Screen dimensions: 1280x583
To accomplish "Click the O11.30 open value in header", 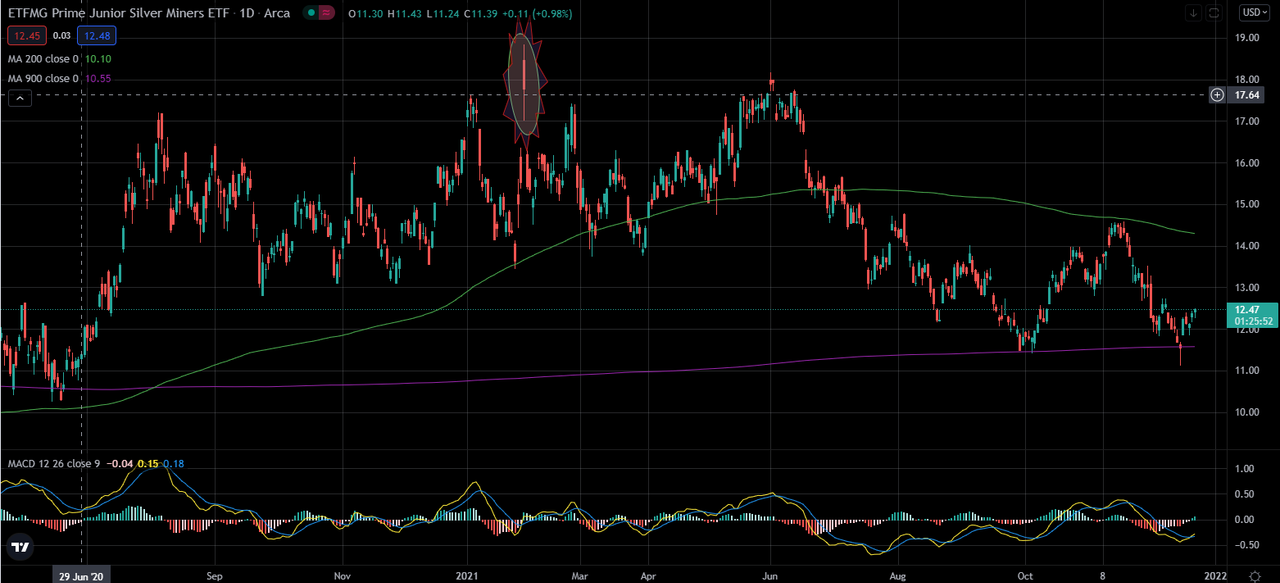I will 364,12.
